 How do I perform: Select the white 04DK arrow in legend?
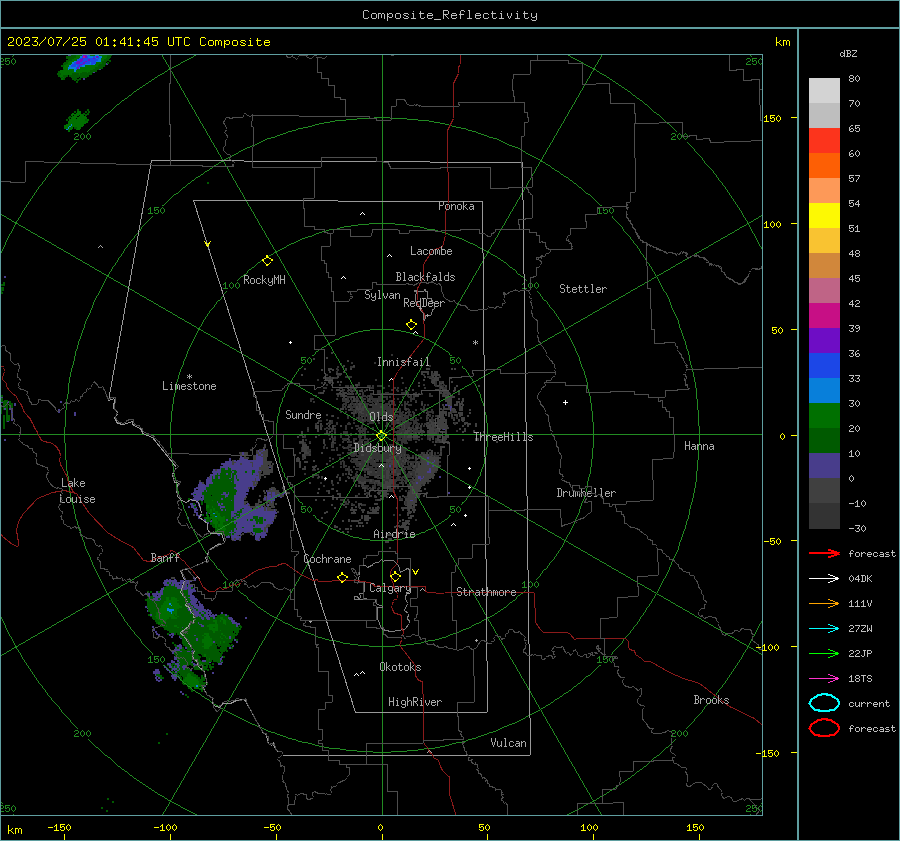824,579
